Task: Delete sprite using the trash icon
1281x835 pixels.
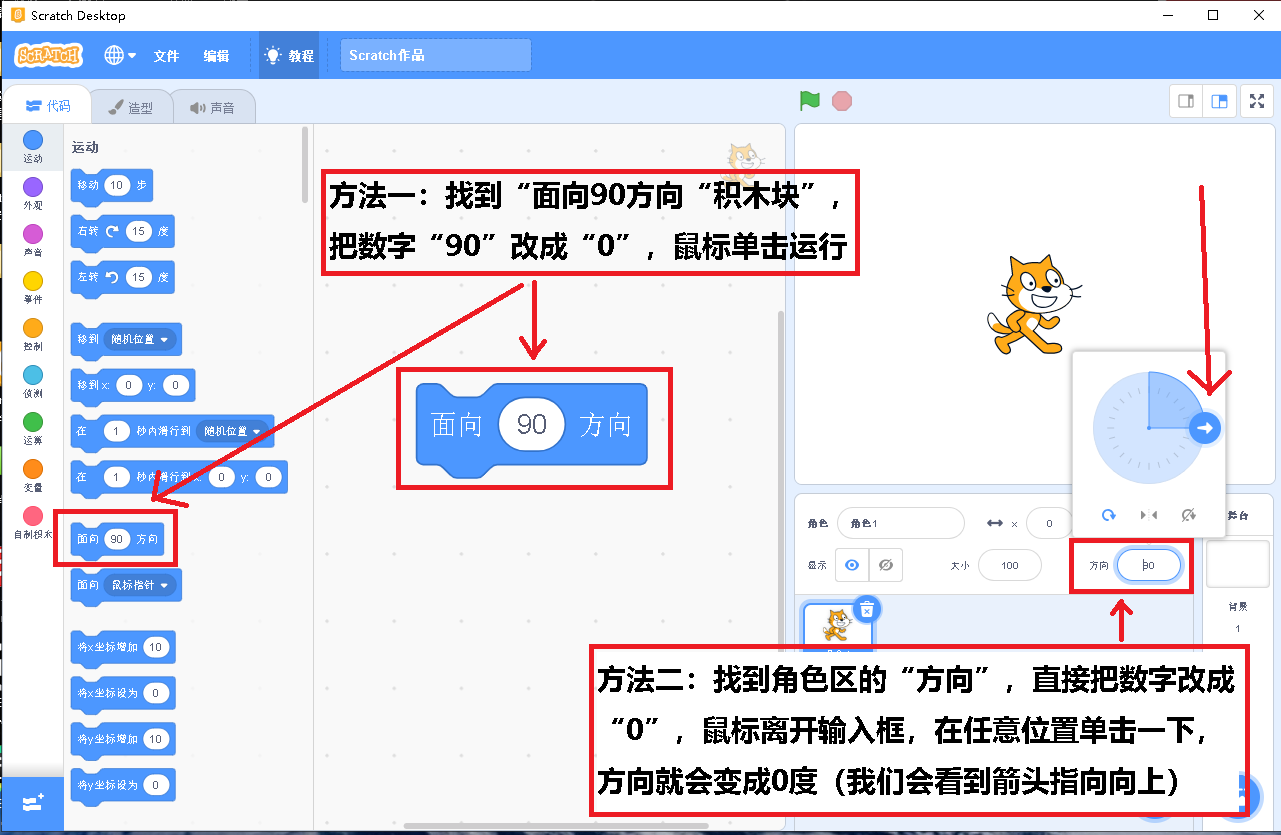Action: [x=867, y=608]
